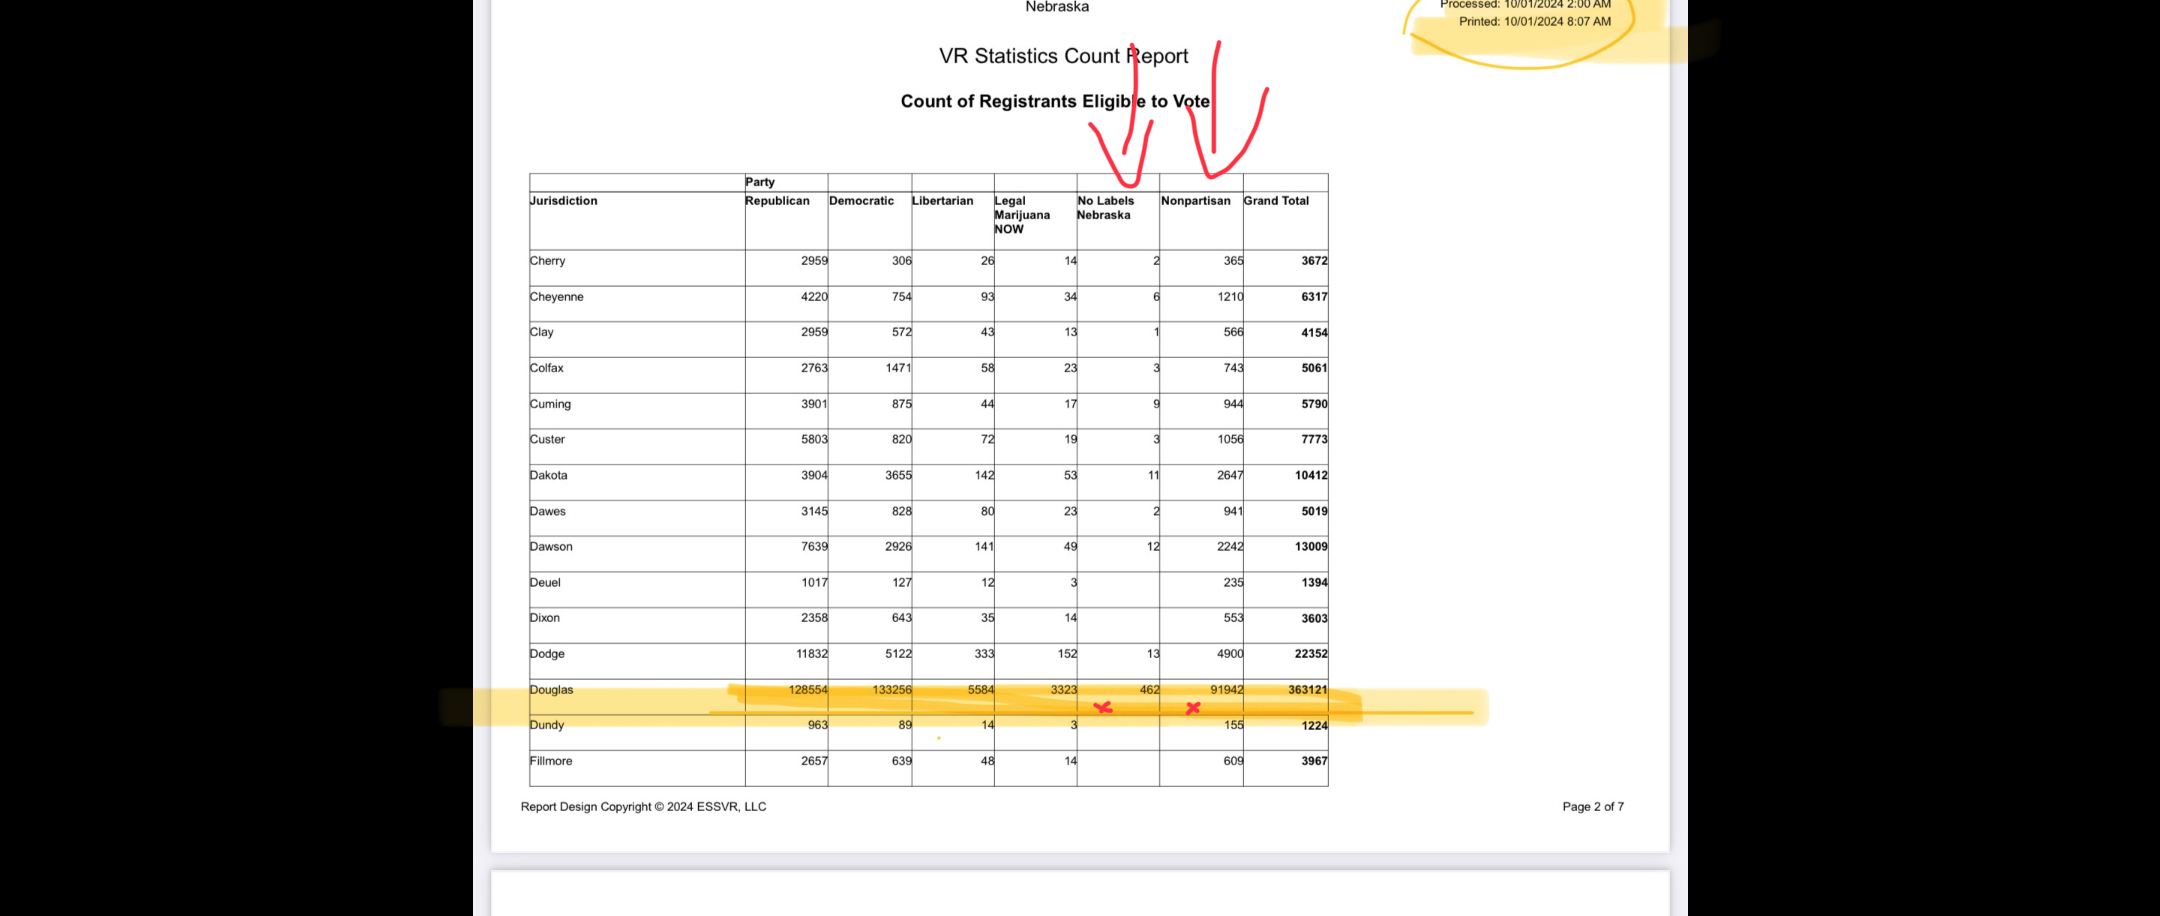Click Douglas grand total 363121
This screenshot has width=2160, height=916.
pyautogui.click(x=1308, y=690)
